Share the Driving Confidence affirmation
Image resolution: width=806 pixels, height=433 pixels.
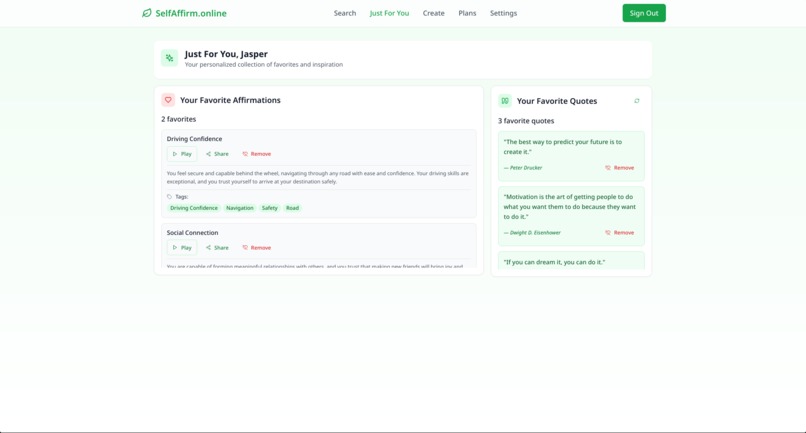click(x=217, y=154)
